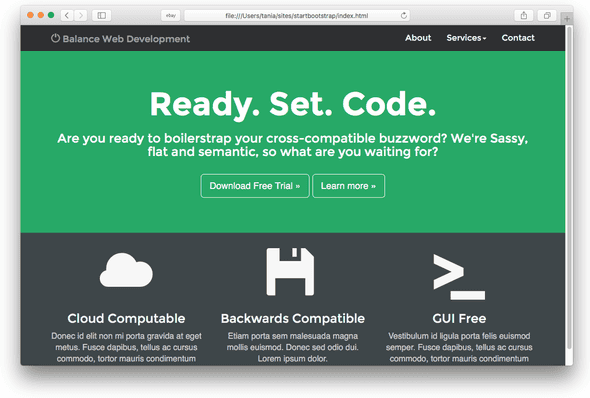Click the browser back arrow button
The height and width of the screenshot is (398, 590).
[x=67, y=15]
